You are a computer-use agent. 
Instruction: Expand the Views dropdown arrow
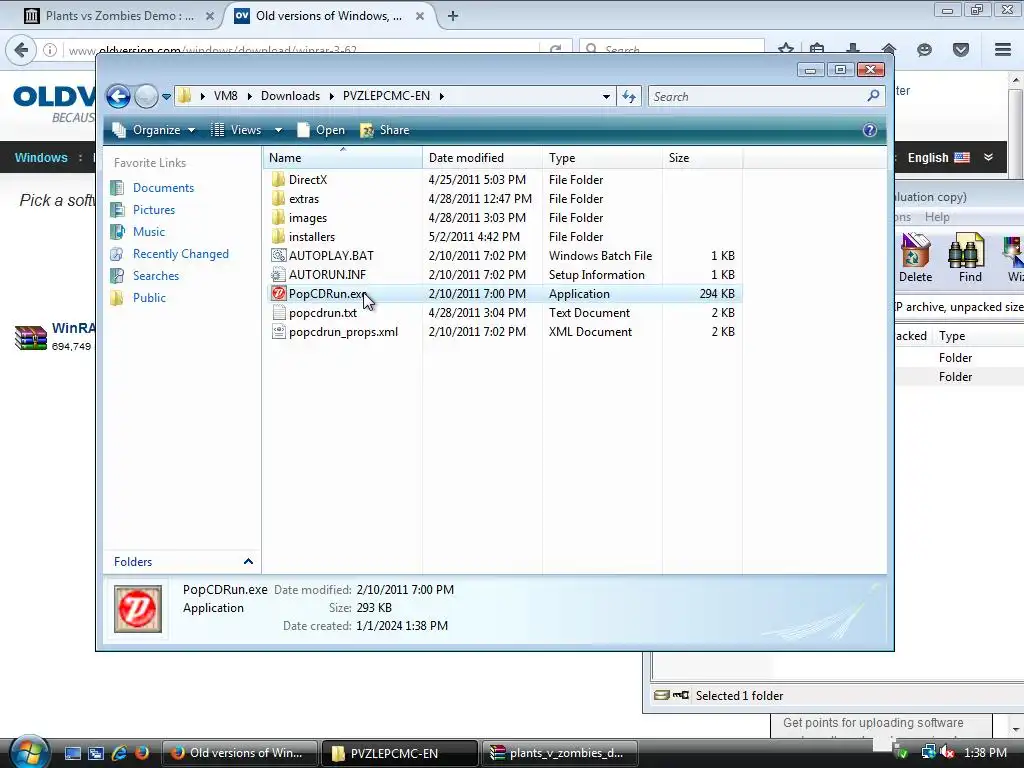[x=278, y=130]
